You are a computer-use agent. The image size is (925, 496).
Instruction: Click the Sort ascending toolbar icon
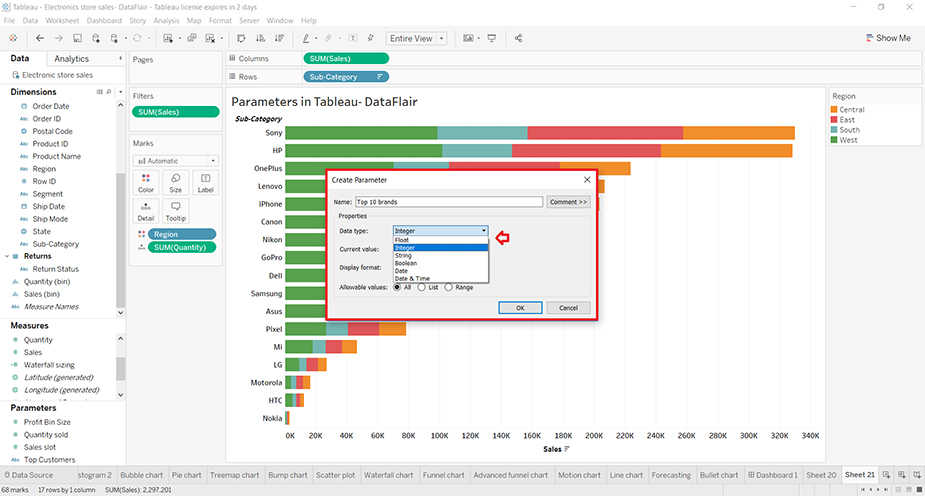point(260,38)
